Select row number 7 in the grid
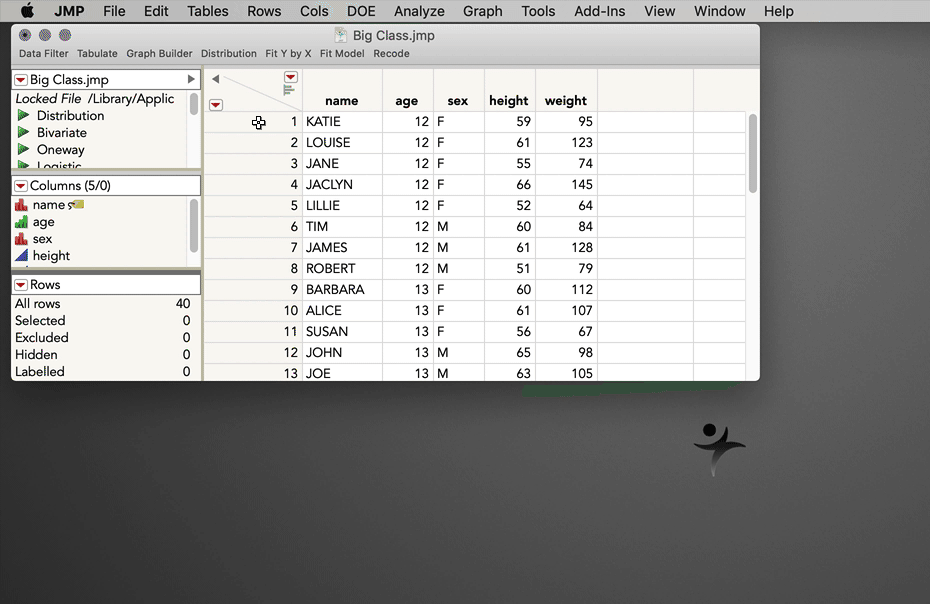The height and width of the screenshot is (604, 930). point(253,247)
